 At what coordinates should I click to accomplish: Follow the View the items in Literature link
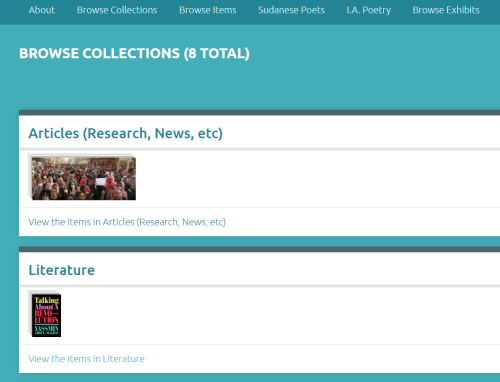pos(86,359)
